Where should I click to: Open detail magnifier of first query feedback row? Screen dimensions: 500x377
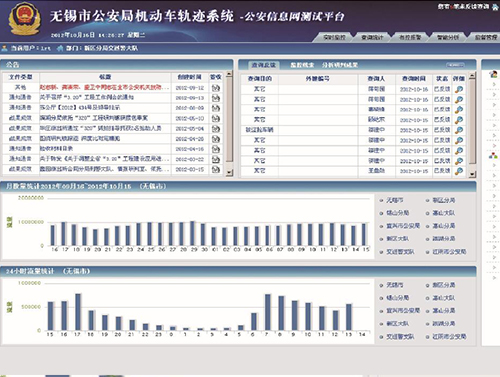[459, 89]
